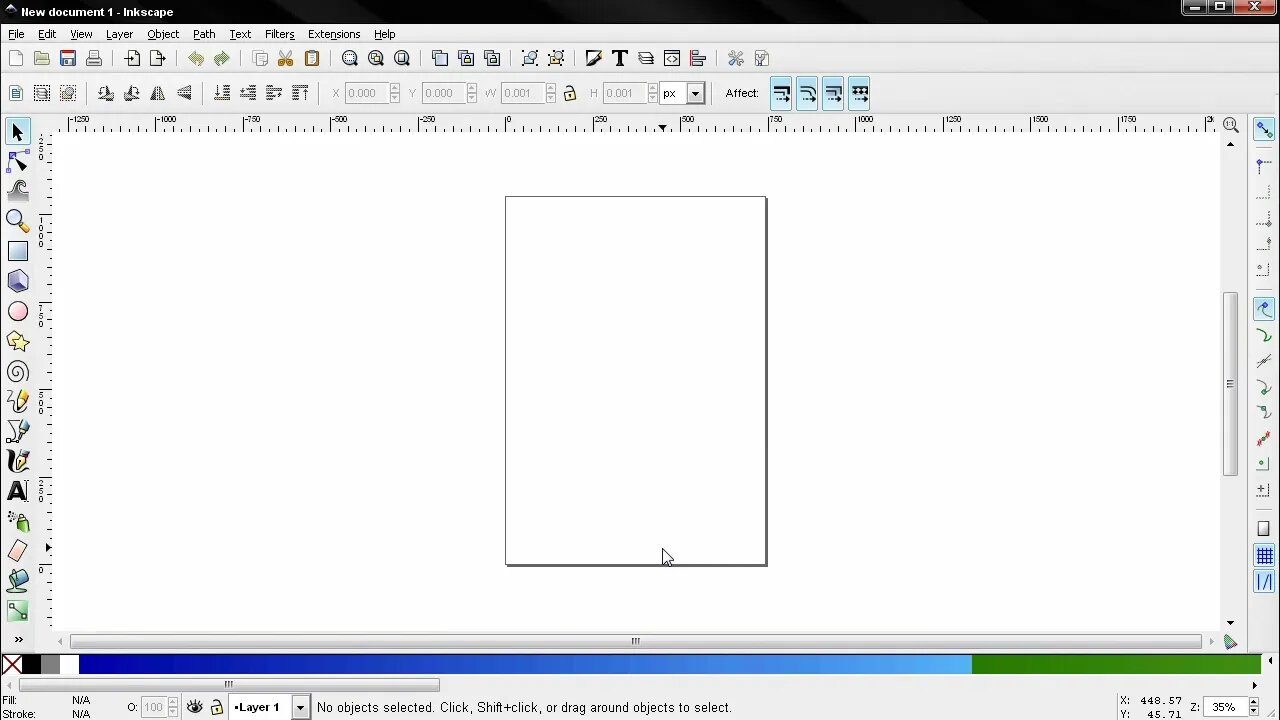Toggle the layer lock icon
Image resolution: width=1280 pixels, height=720 pixels.
[x=217, y=707]
